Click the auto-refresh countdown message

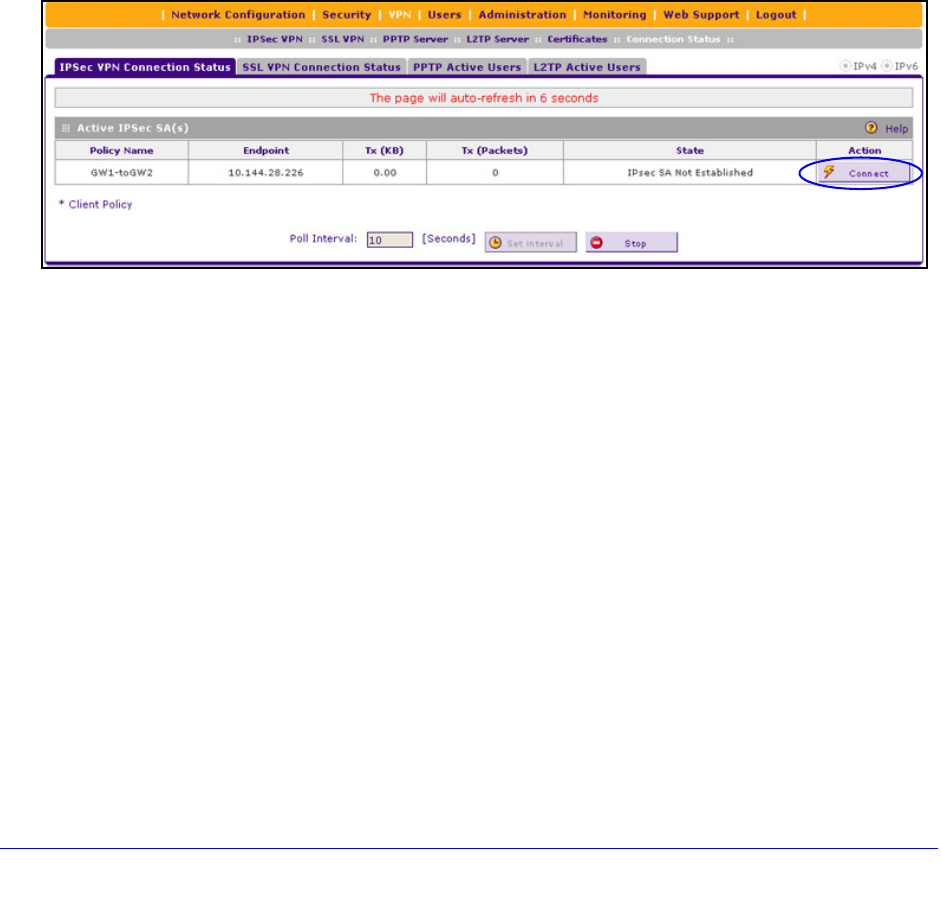[x=484, y=98]
